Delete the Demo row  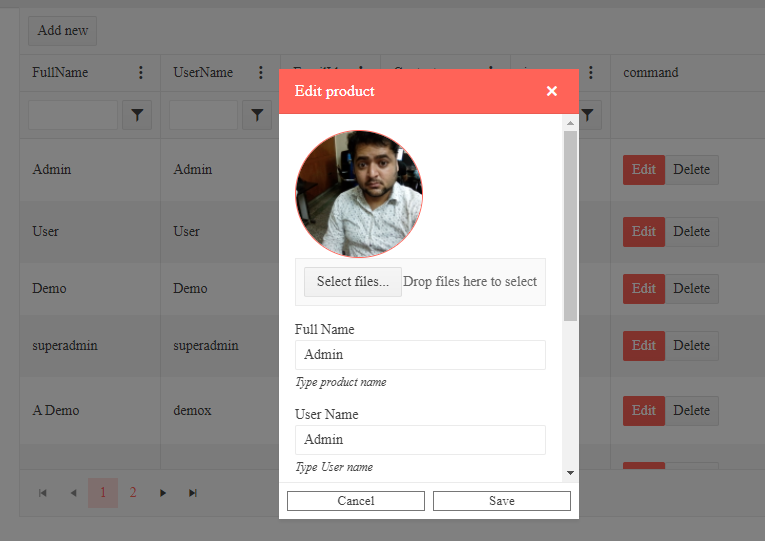pyautogui.click(x=691, y=289)
